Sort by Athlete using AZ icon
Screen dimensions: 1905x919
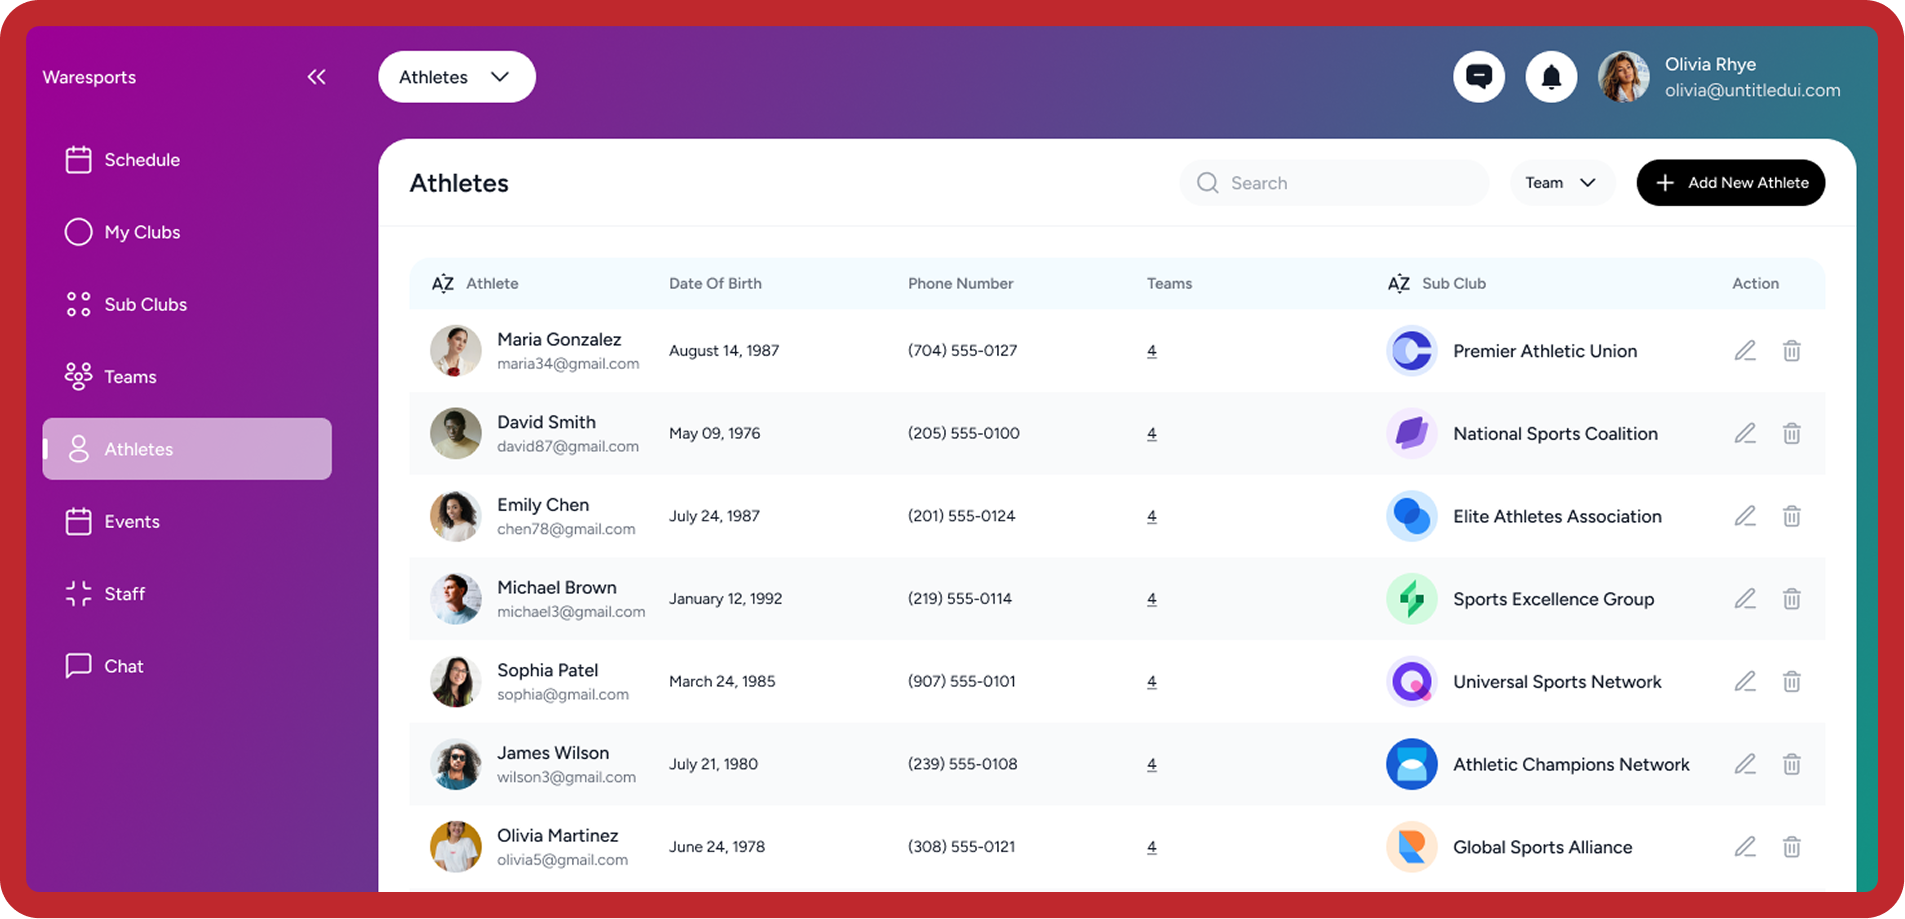[442, 284]
